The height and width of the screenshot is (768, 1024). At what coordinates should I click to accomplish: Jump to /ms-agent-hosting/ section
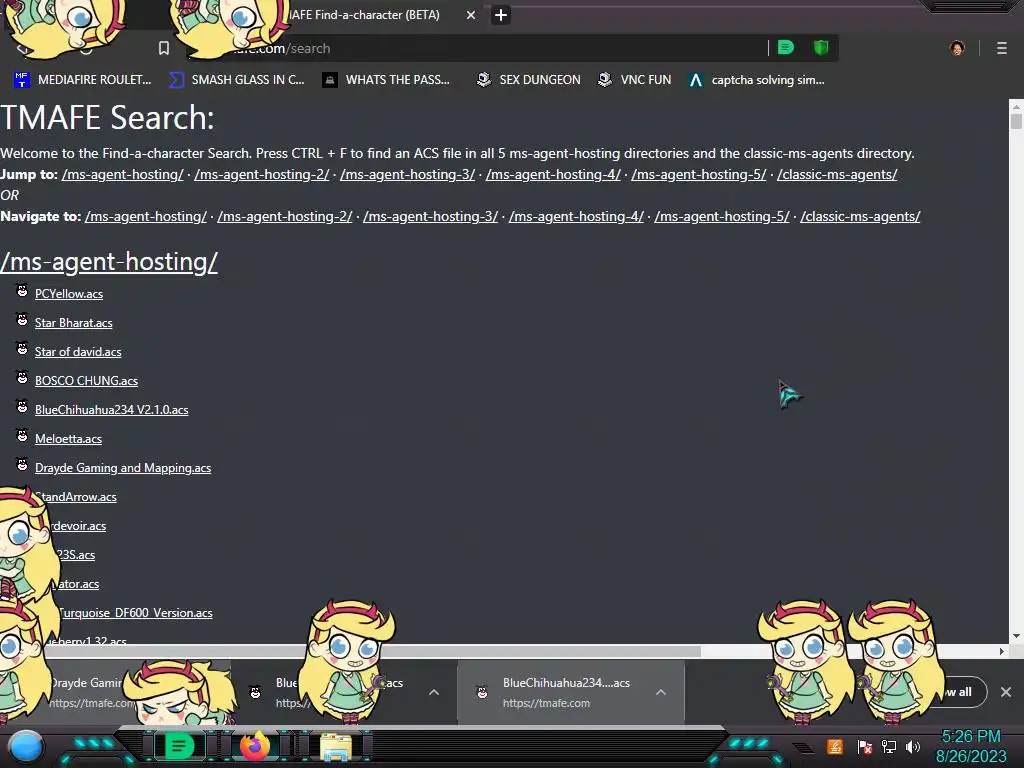123,174
